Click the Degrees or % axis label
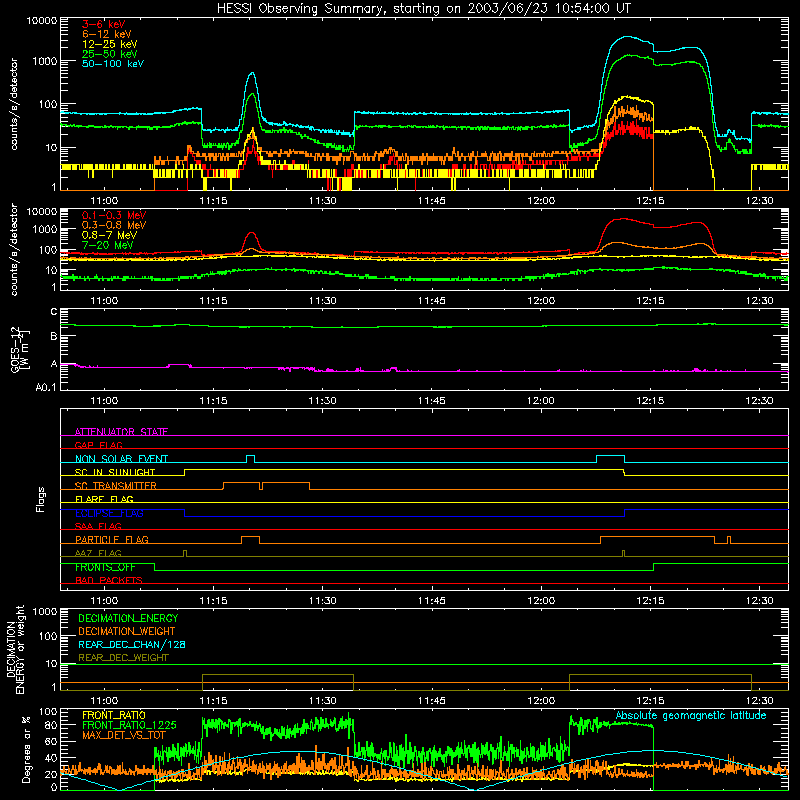Image resolution: width=800 pixels, height=800 pixels. tap(25, 750)
